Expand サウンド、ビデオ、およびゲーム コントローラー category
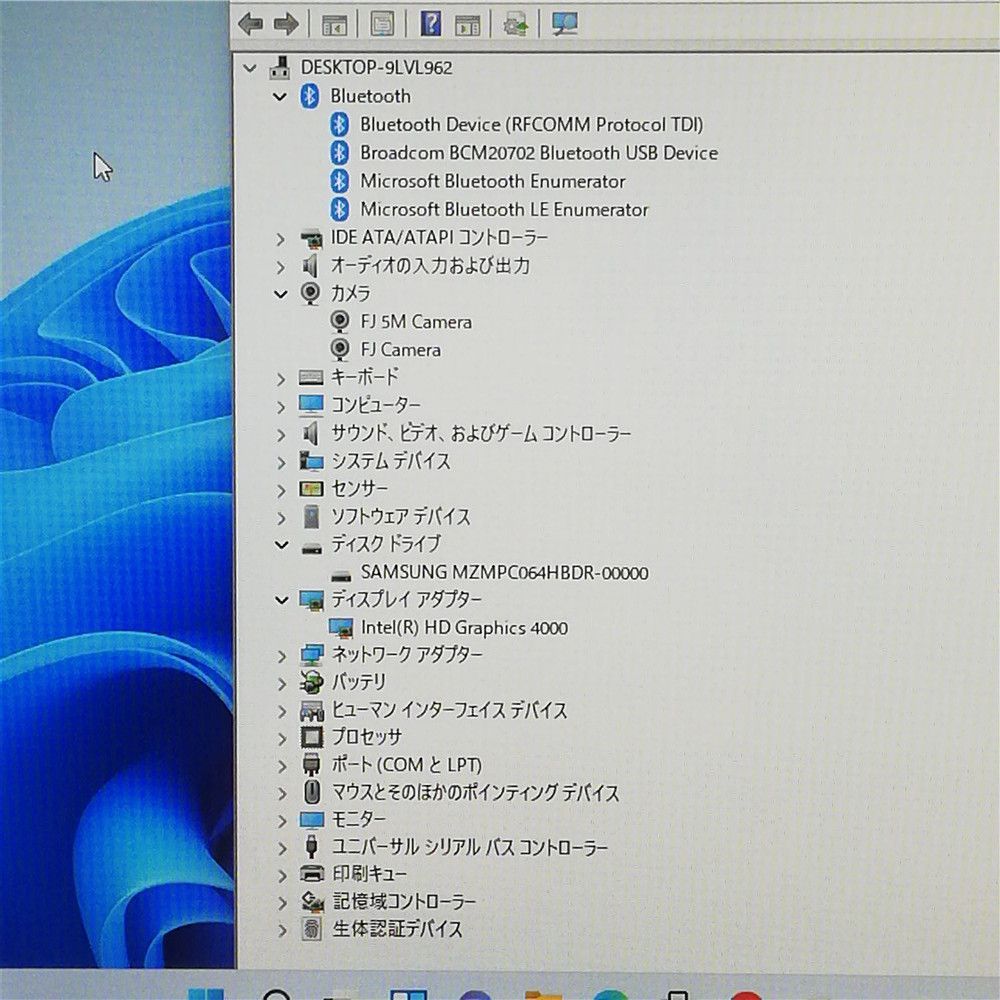1000x1000 pixels. tap(281, 435)
